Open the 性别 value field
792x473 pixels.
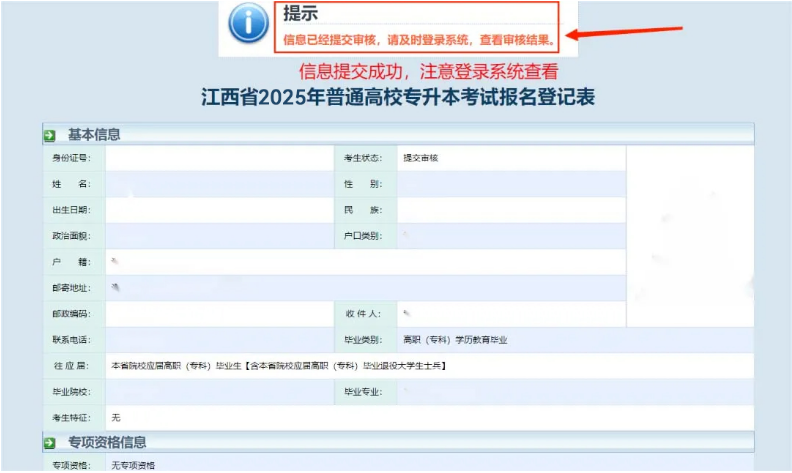(x=510, y=184)
